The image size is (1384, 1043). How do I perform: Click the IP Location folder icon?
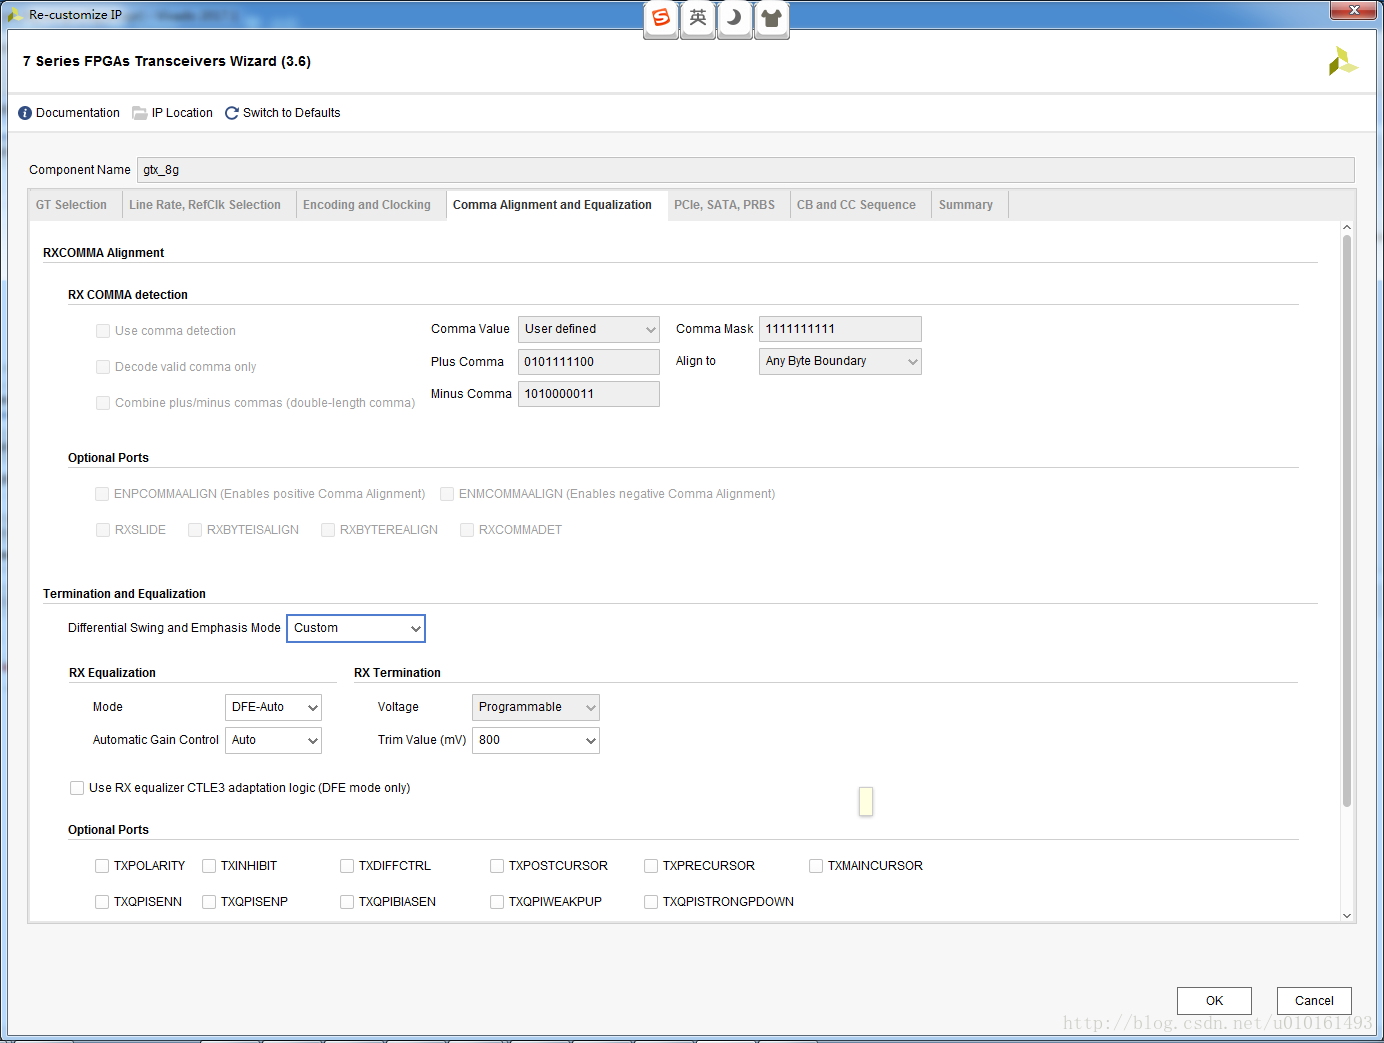(x=140, y=113)
